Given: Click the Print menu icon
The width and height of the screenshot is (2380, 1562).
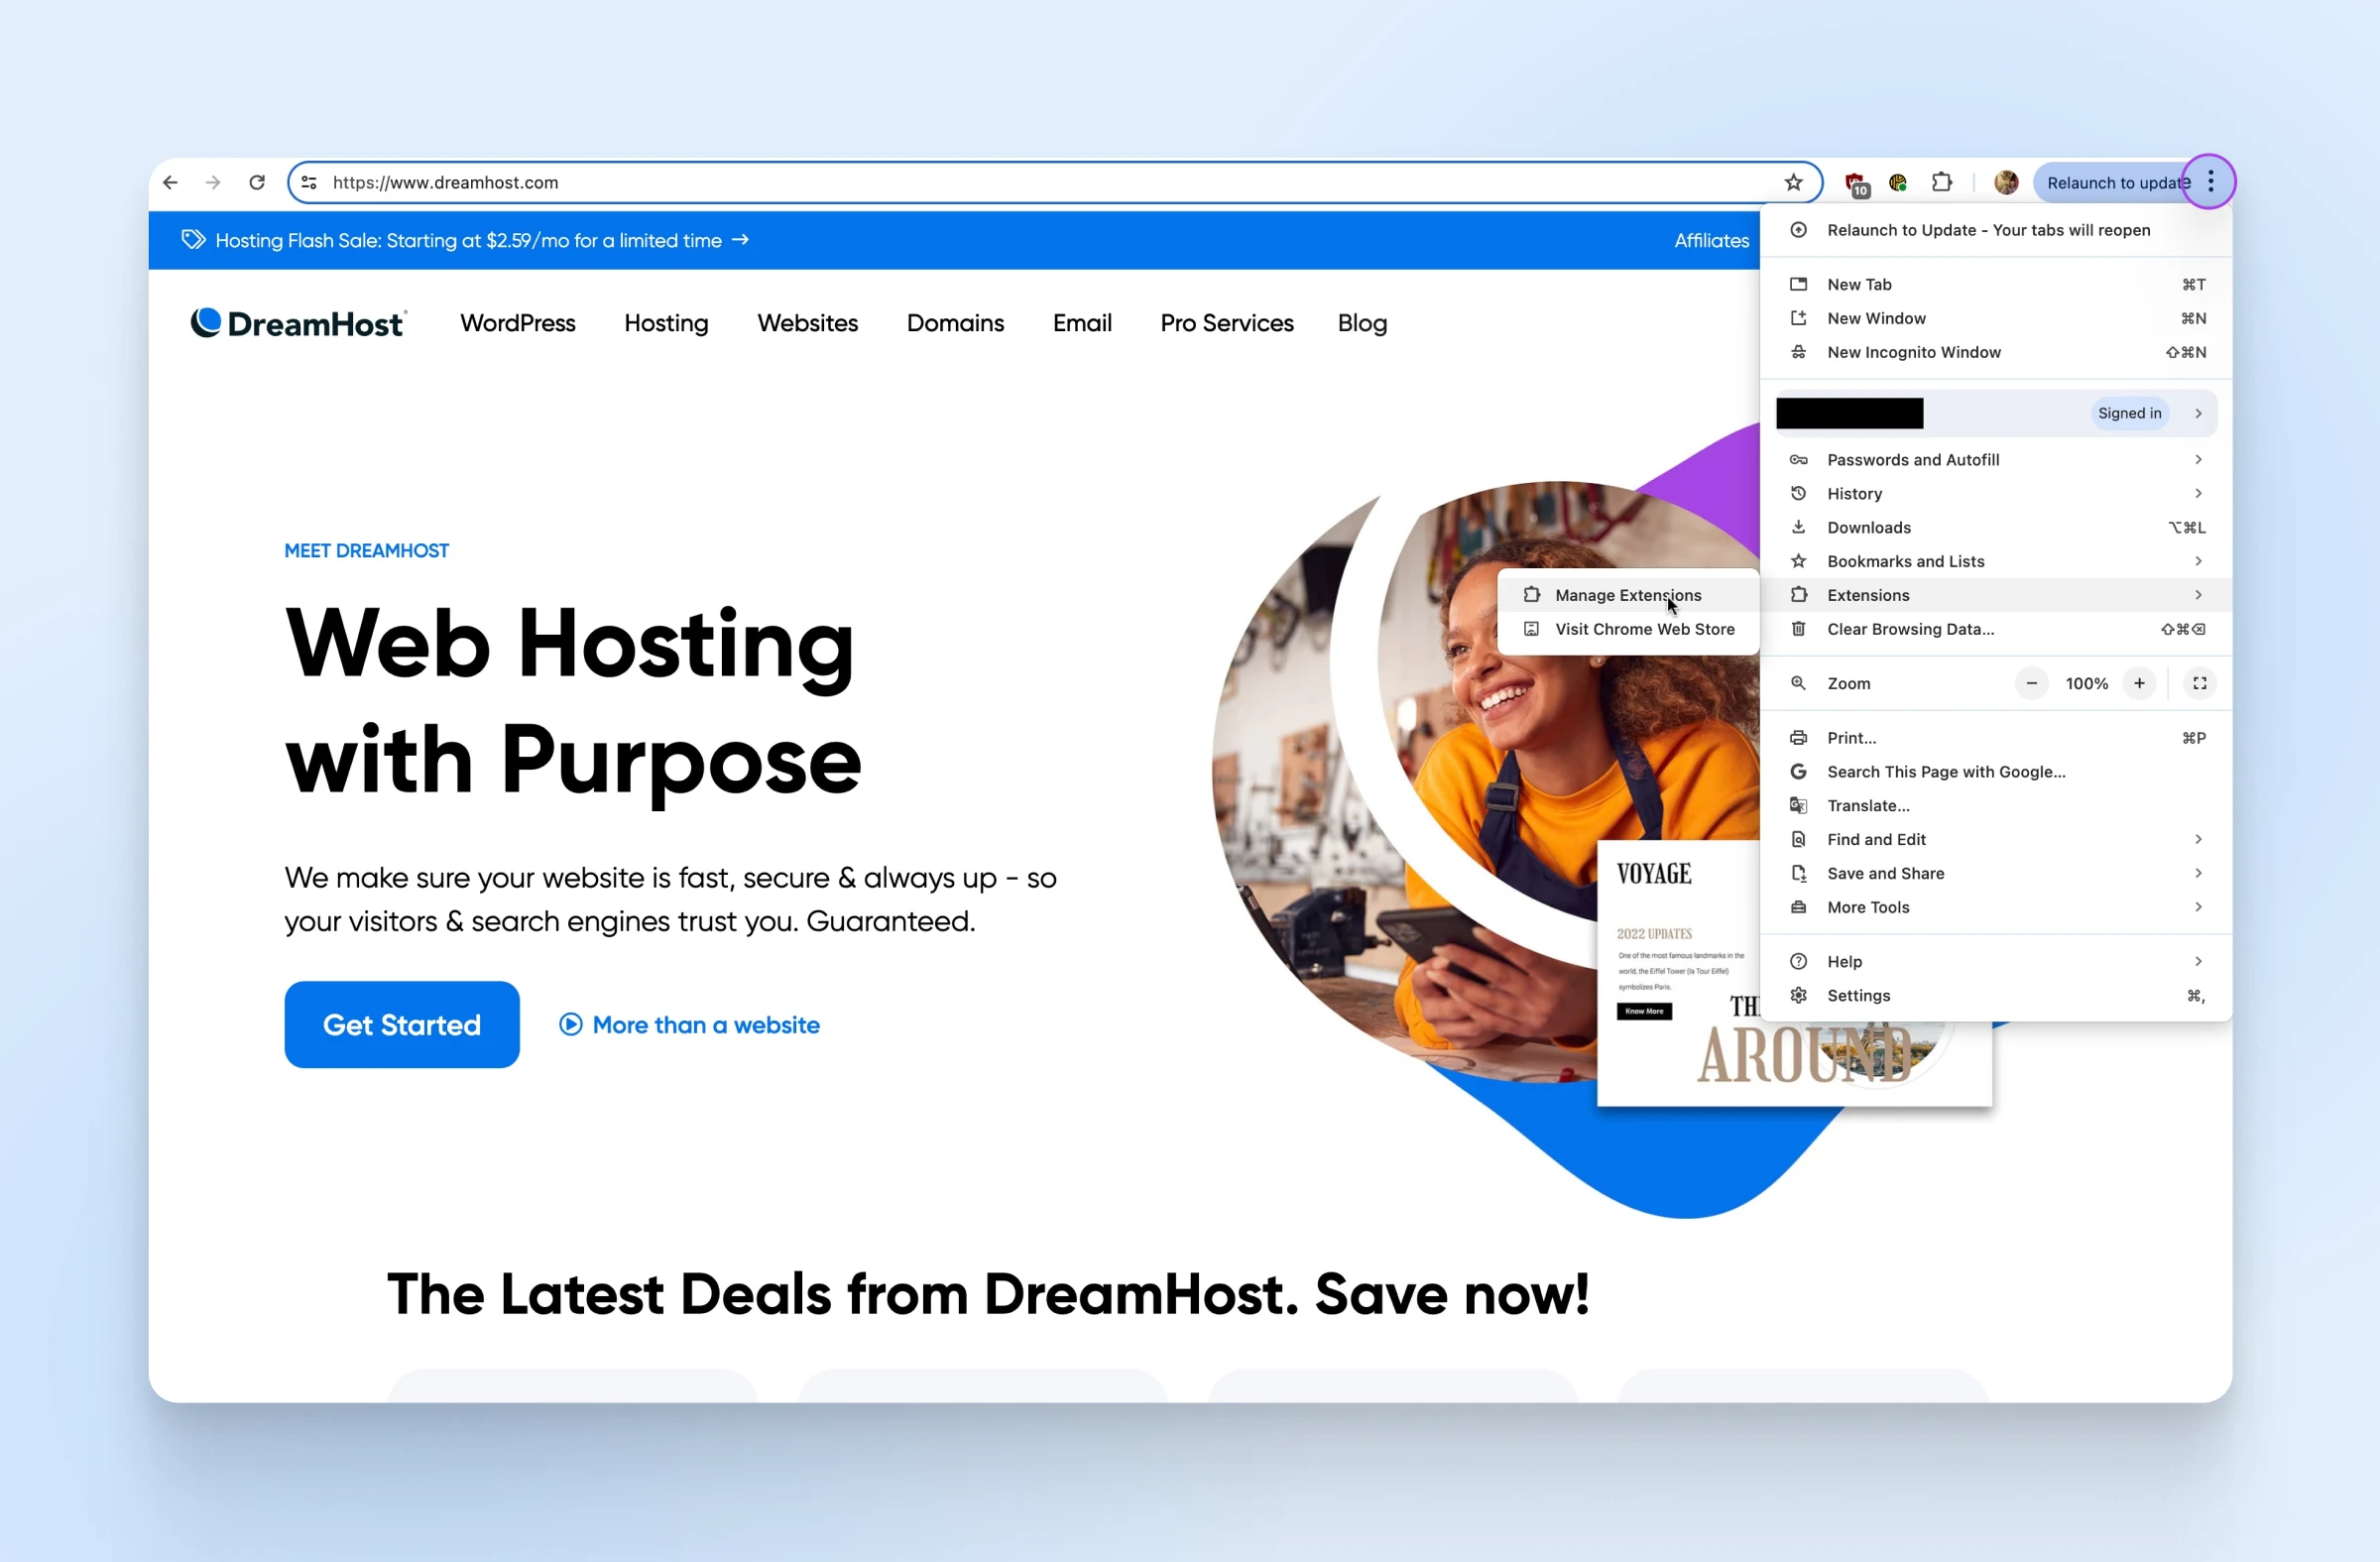Looking at the screenshot, I should click(x=1802, y=734).
